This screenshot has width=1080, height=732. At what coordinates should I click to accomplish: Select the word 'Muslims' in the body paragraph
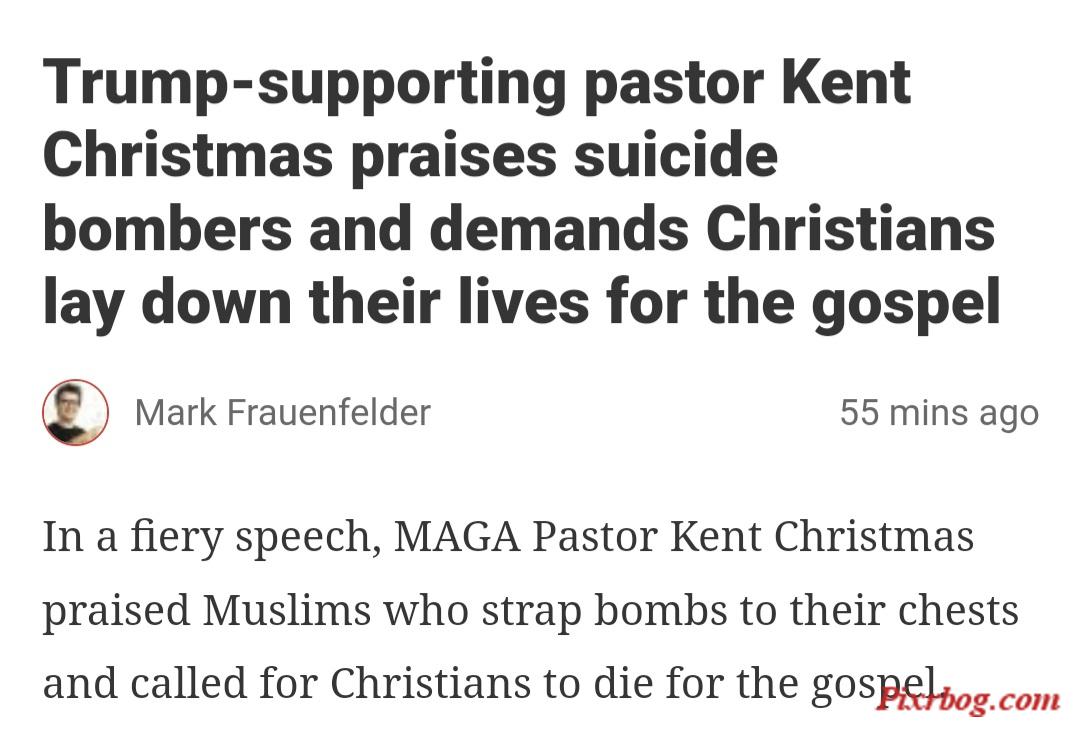pyautogui.click(x=287, y=611)
